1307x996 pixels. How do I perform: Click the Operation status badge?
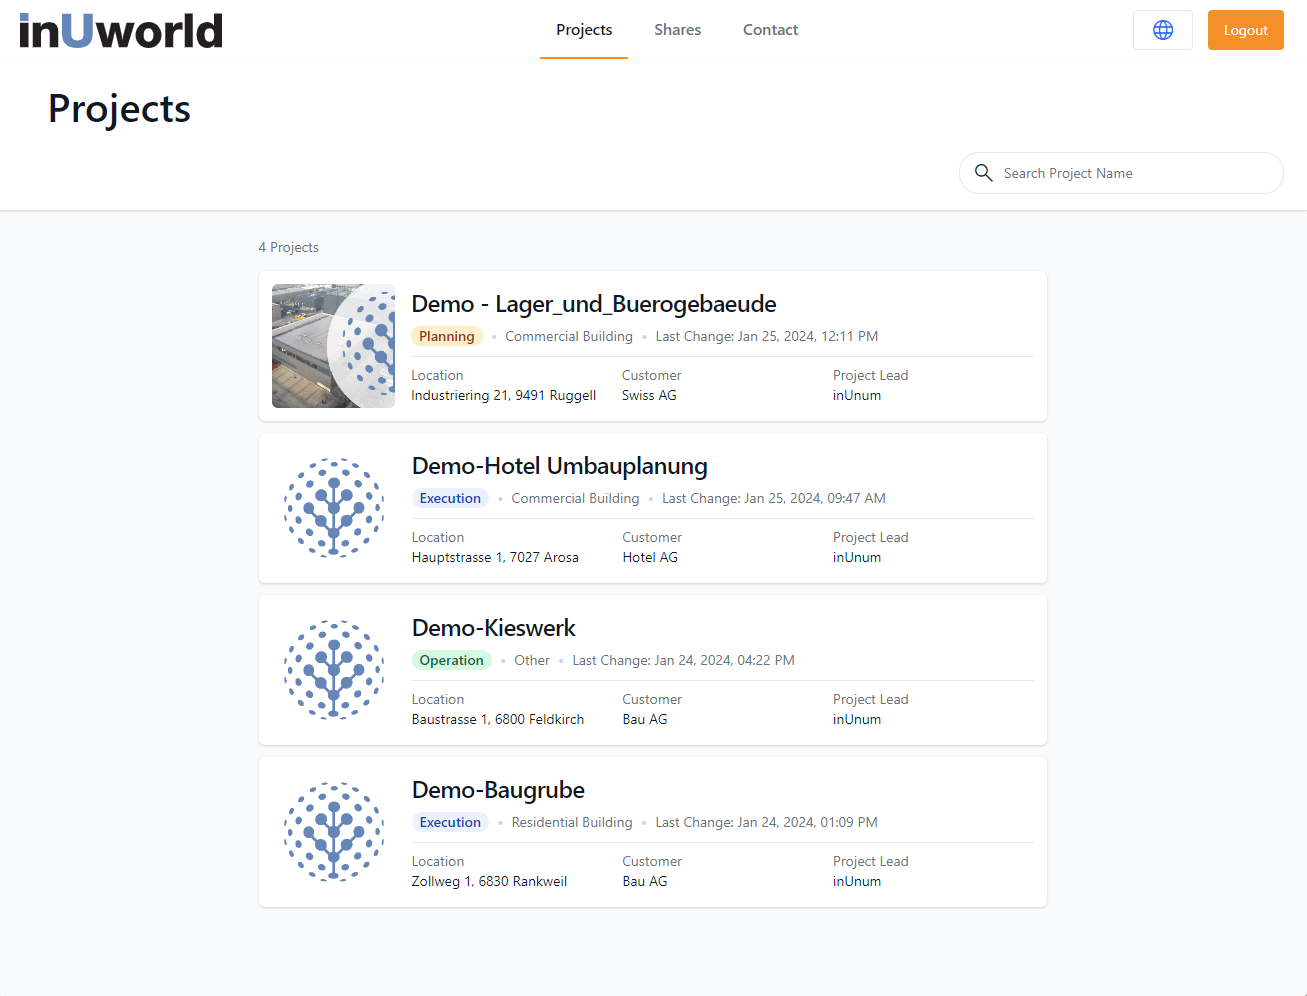pyautogui.click(x=451, y=660)
